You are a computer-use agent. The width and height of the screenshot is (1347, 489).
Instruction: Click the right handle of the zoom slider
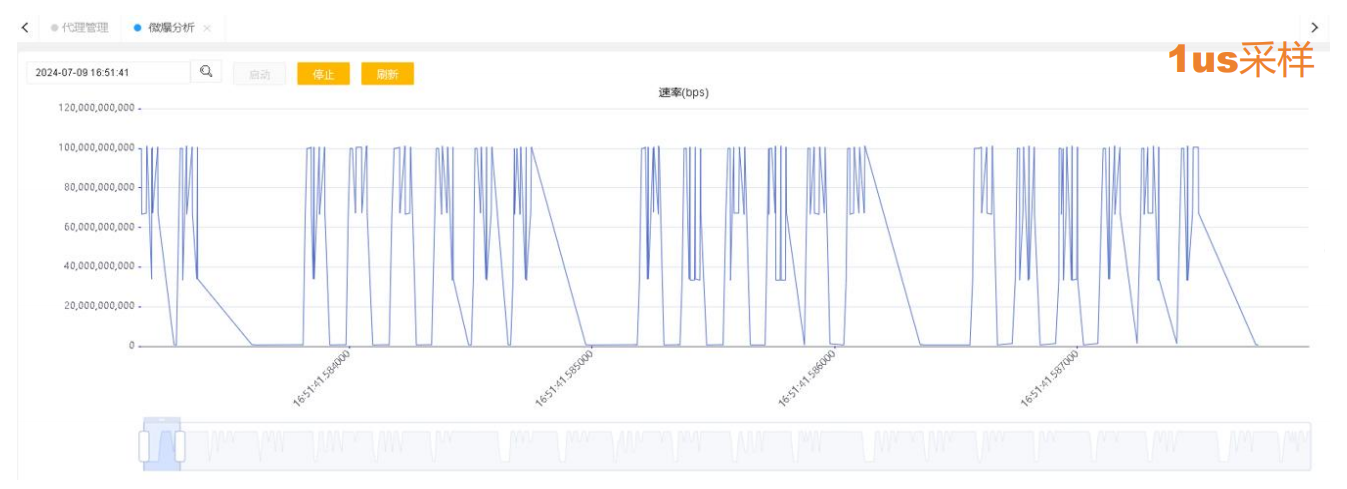pos(180,446)
